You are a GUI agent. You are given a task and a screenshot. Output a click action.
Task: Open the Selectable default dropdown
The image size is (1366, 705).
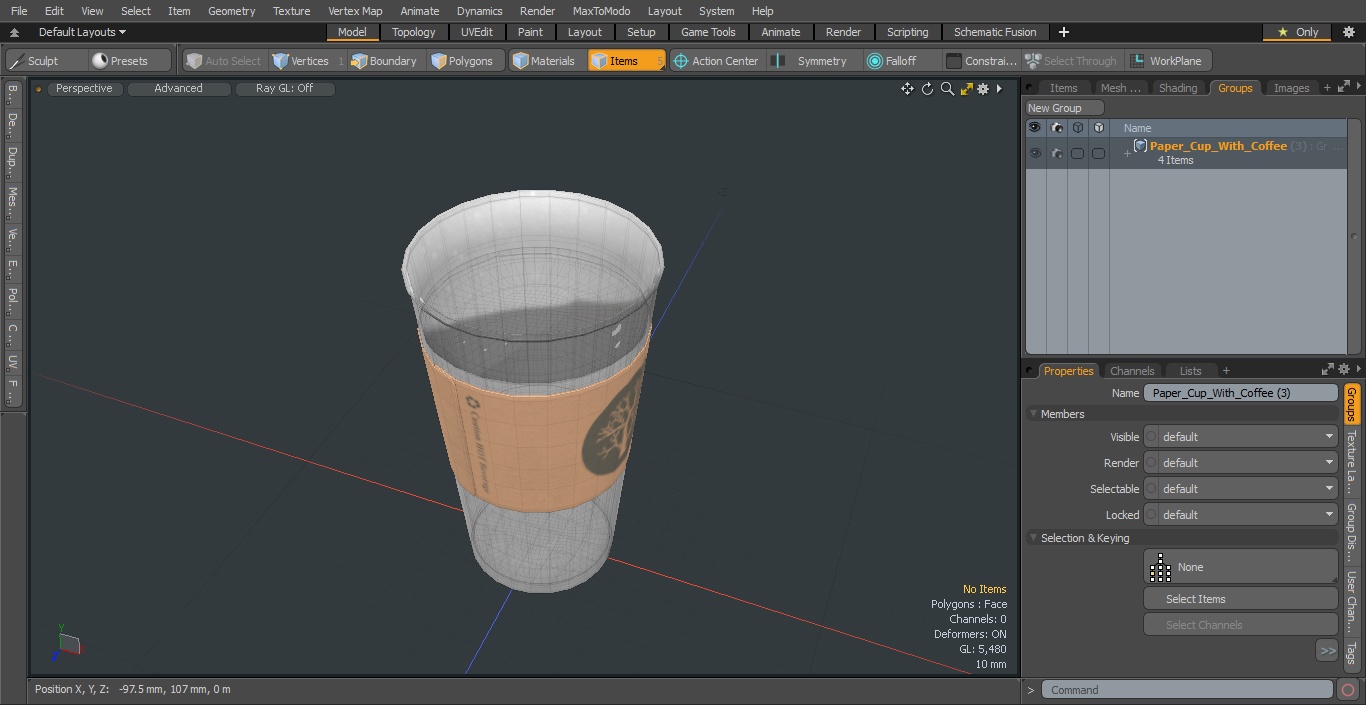[x=1248, y=489]
